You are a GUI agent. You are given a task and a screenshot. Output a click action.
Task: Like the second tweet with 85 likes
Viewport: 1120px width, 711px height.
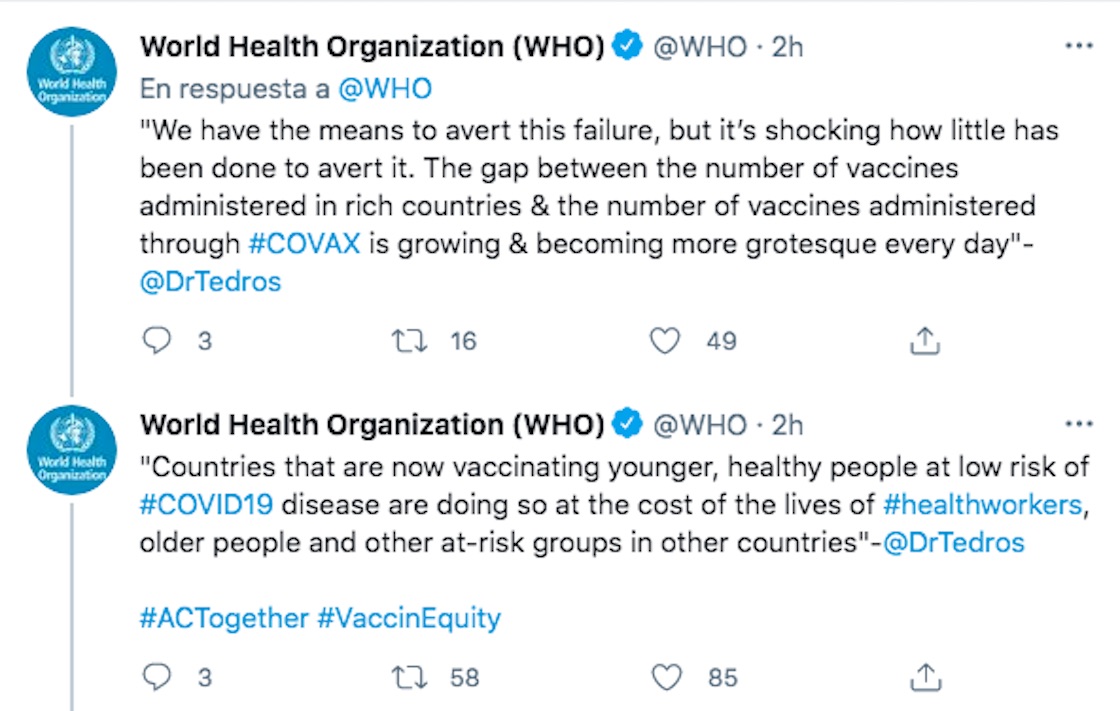coord(665,678)
